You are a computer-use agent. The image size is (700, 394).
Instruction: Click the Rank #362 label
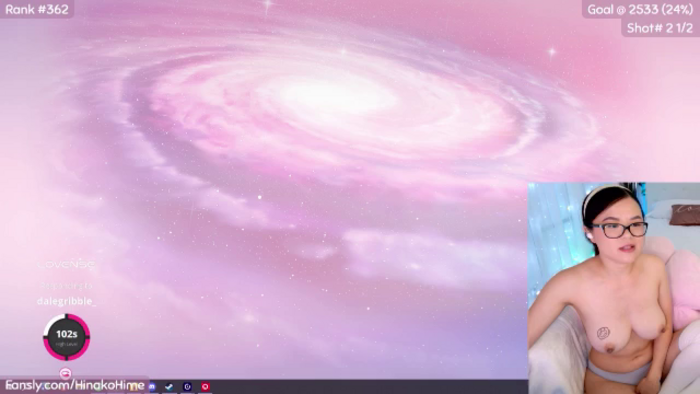[x=37, y=9]
